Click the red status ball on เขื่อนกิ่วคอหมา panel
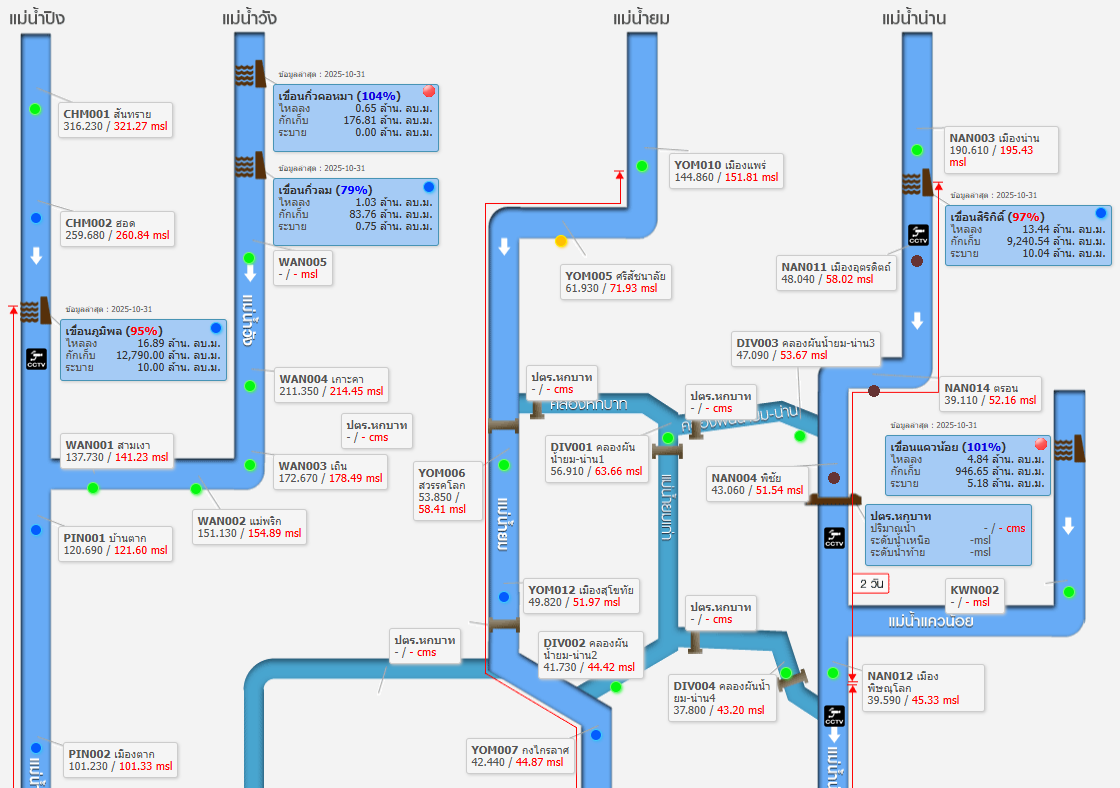Viewport: 1120px width, 788px height. point(429,92)
